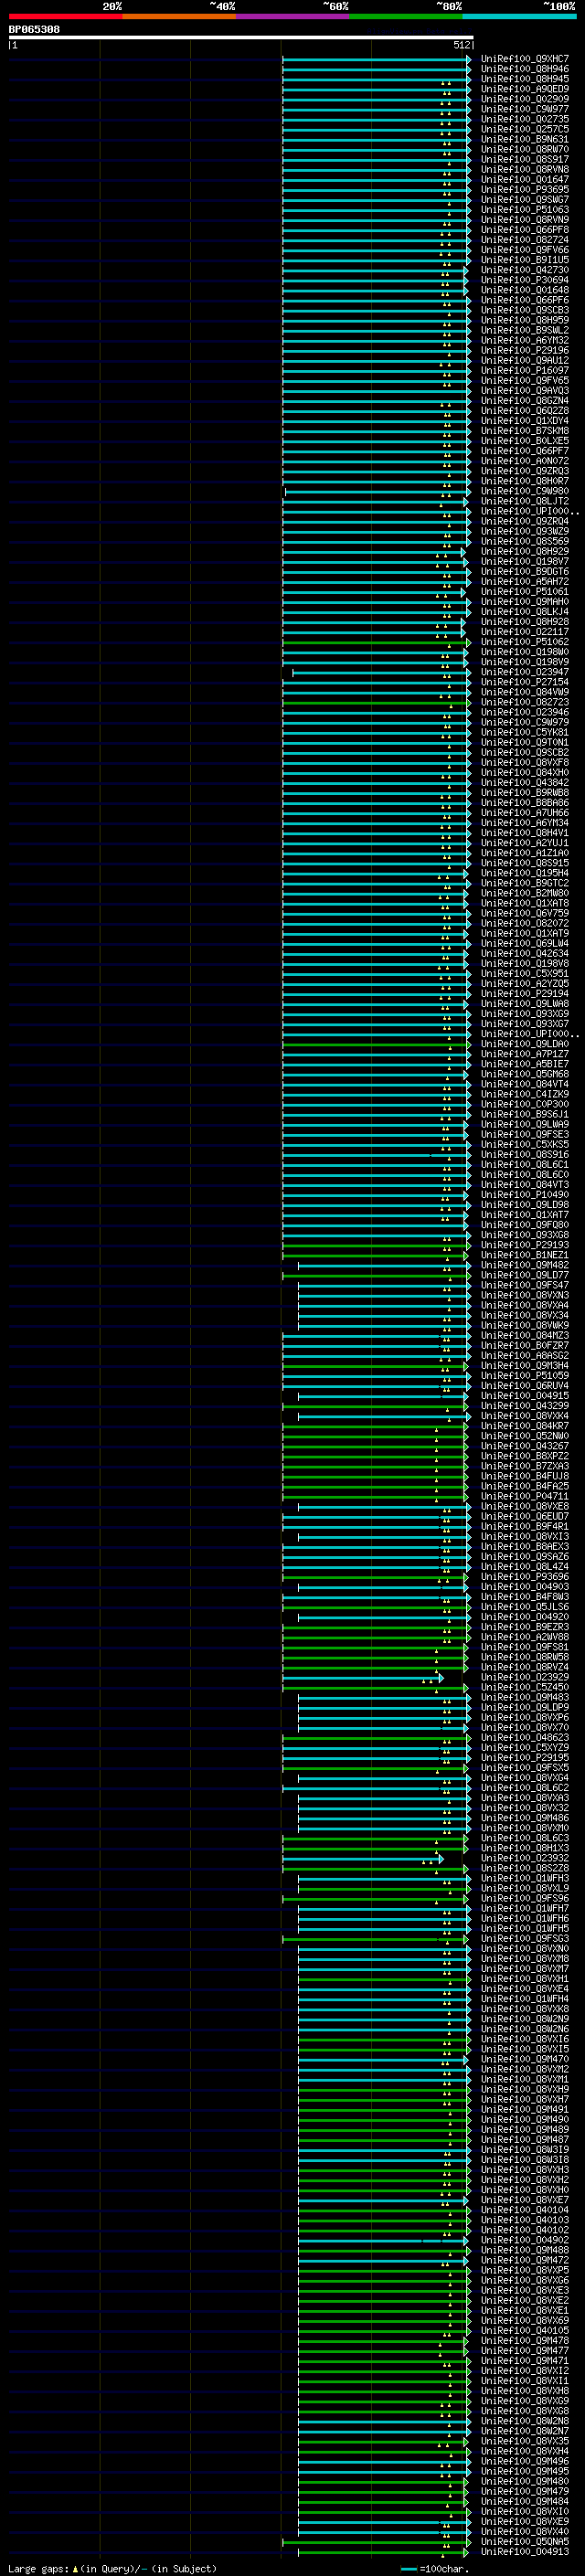585x2576 pixels.
Task: Click the UniRef100_Q9LDA0 label
Action: (525, 1044)
